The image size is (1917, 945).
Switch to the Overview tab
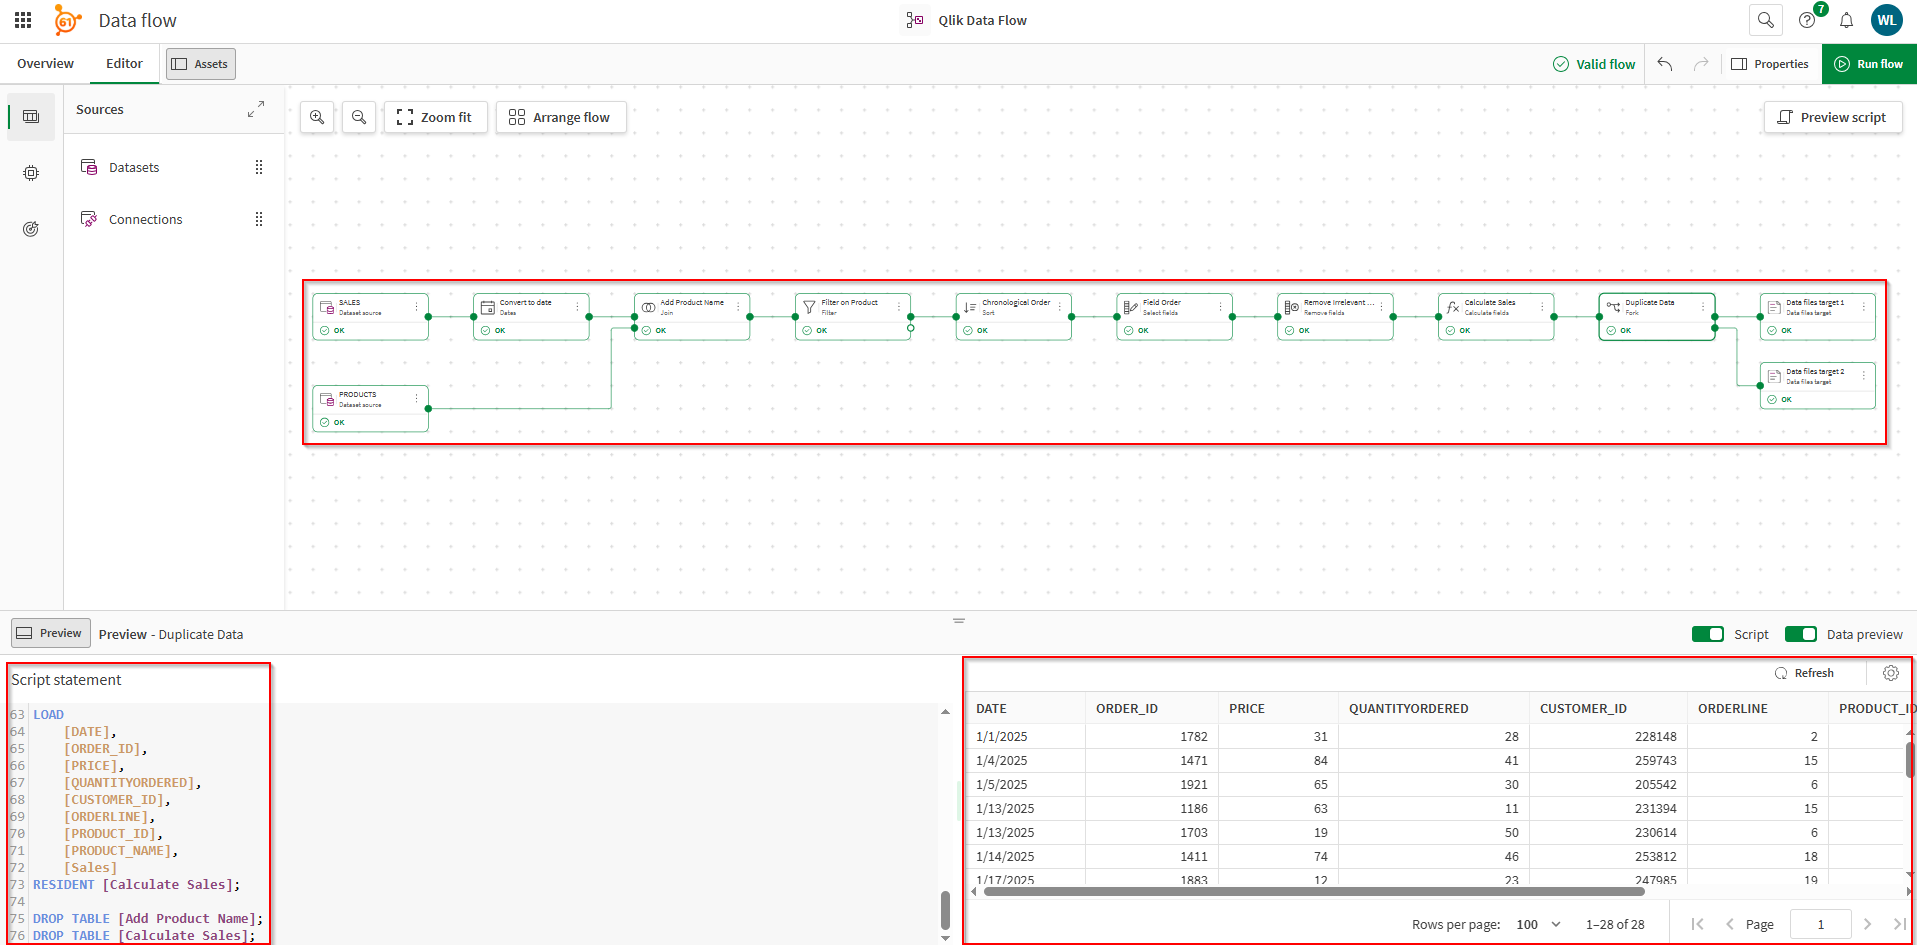pyautogui.click(x=43, y=63)
